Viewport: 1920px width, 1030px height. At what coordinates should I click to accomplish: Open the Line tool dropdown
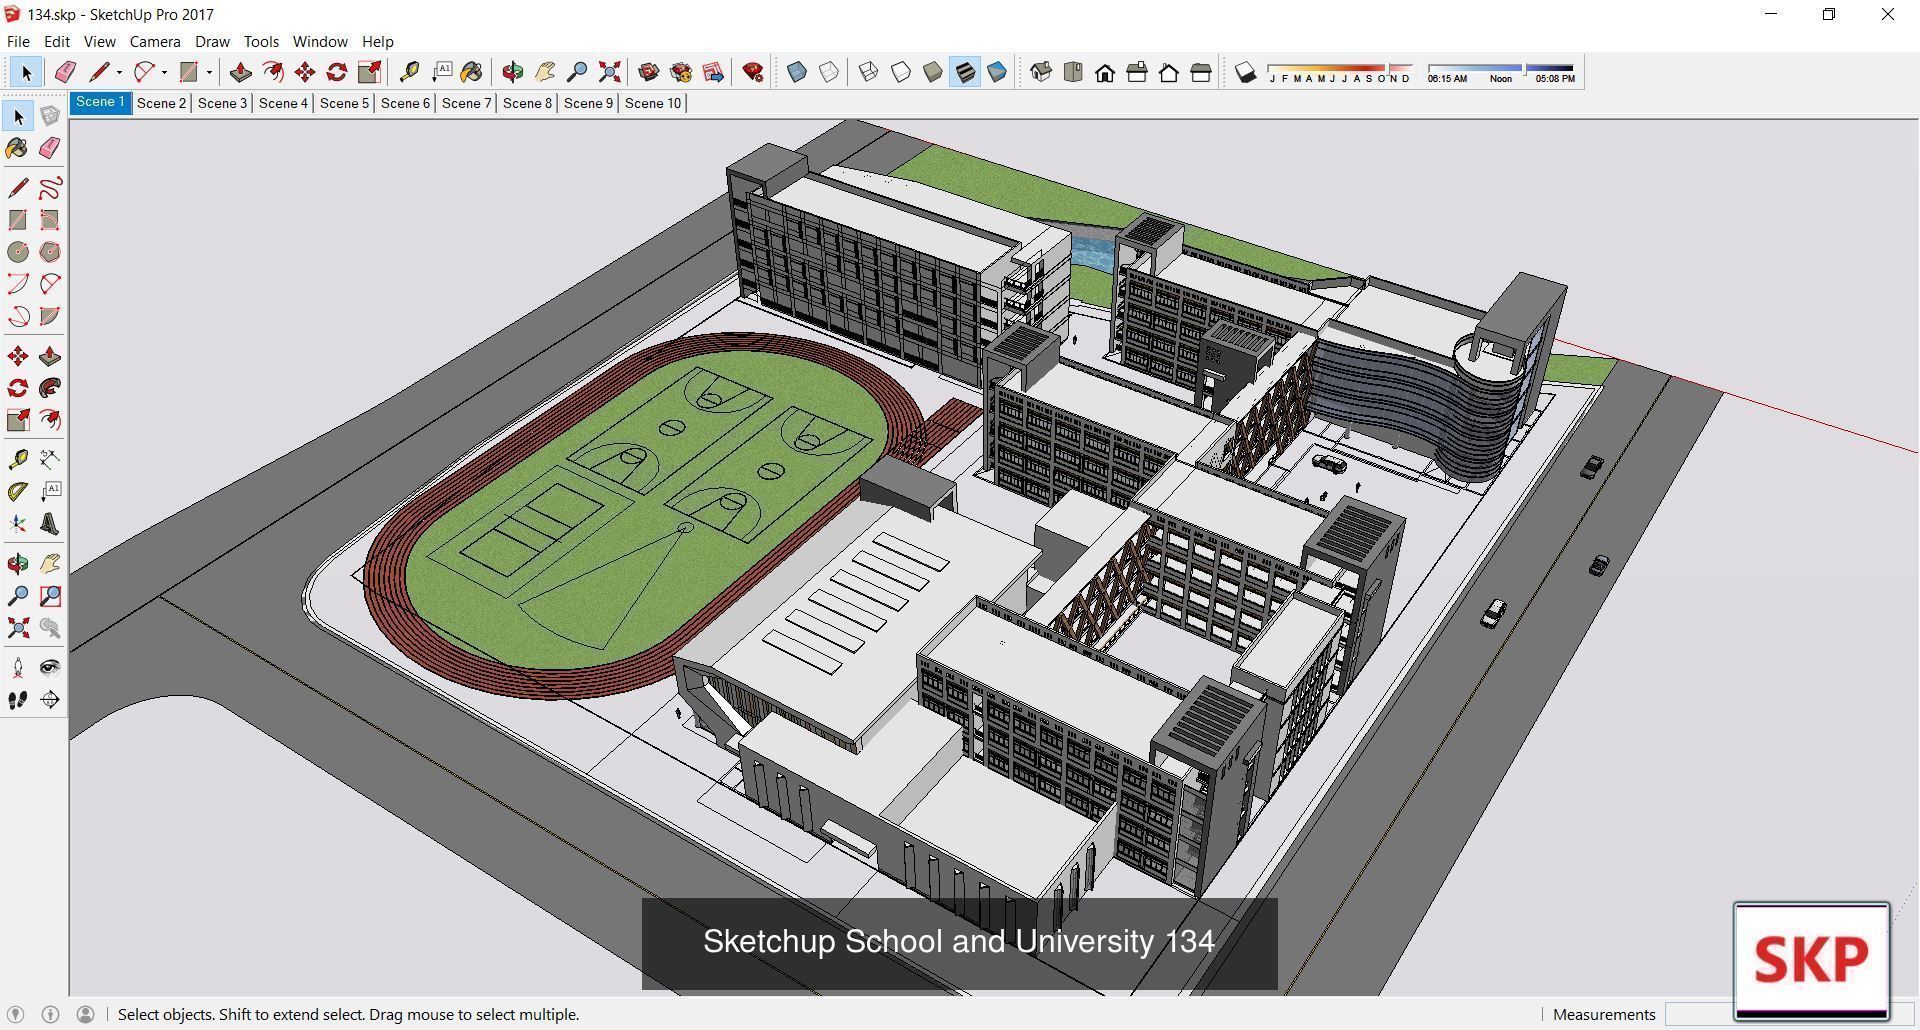coord(120,72)
